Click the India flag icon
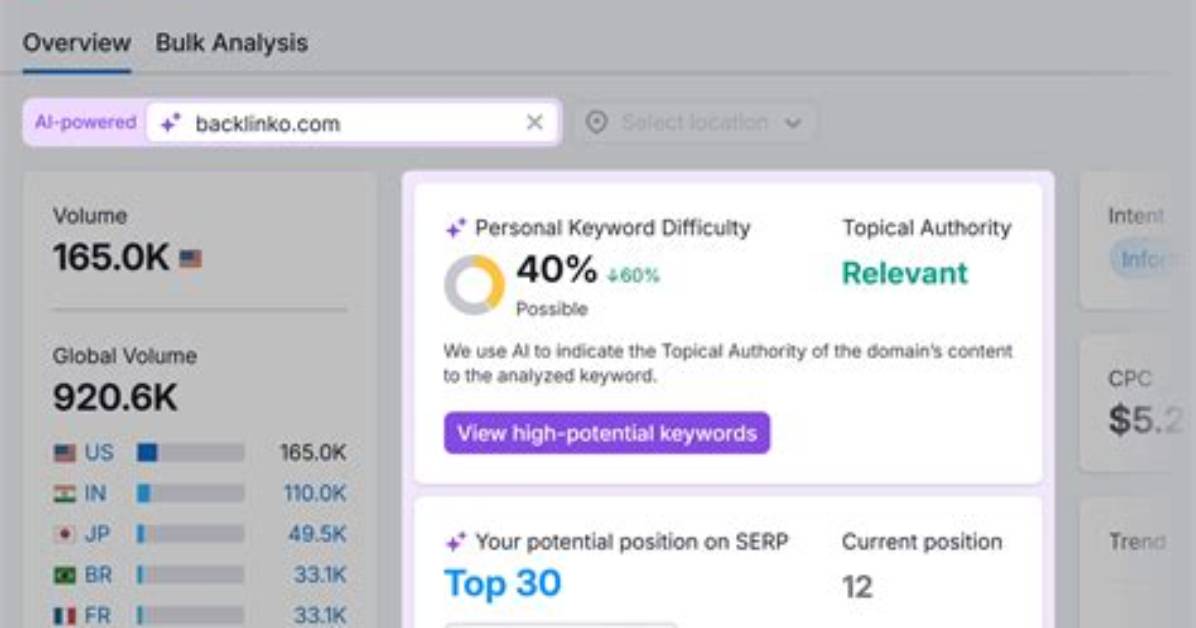Image resolution: width=1196 pixels, height=628 pixels. tap(65, 494)
